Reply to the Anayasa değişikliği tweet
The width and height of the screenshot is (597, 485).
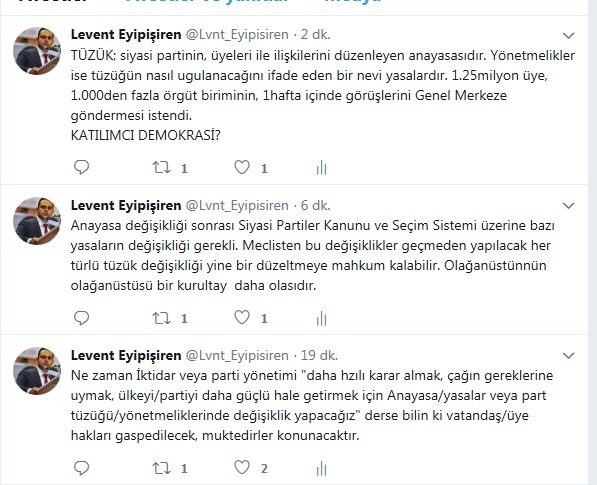(81, 317)
